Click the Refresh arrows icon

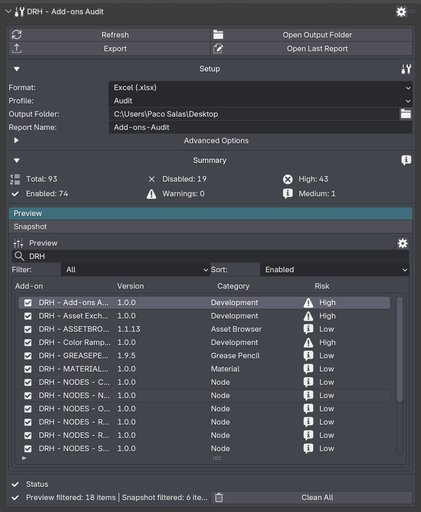pos(17,35)
